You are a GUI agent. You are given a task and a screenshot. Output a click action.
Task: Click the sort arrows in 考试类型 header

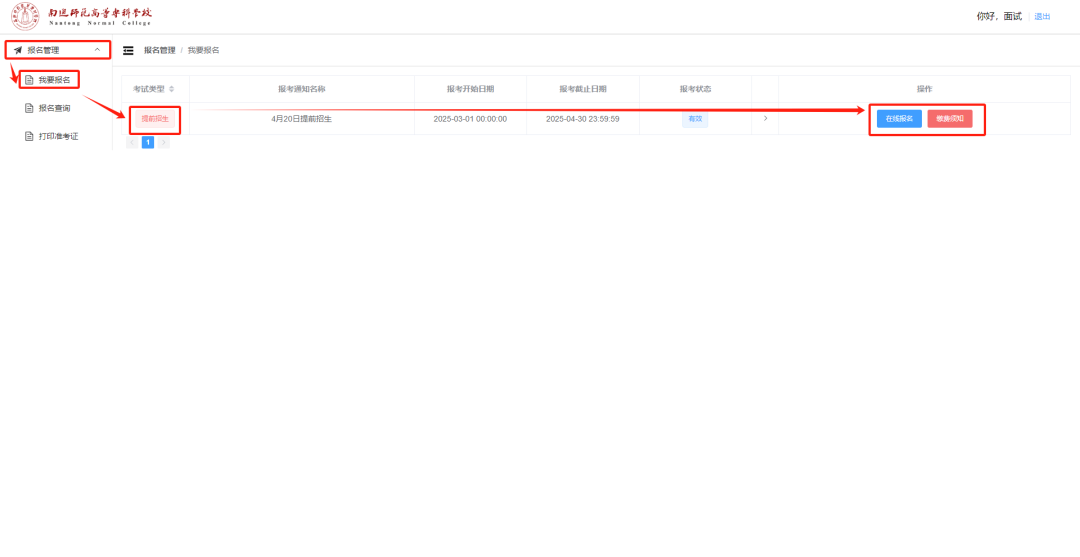[x=171, y=89]
